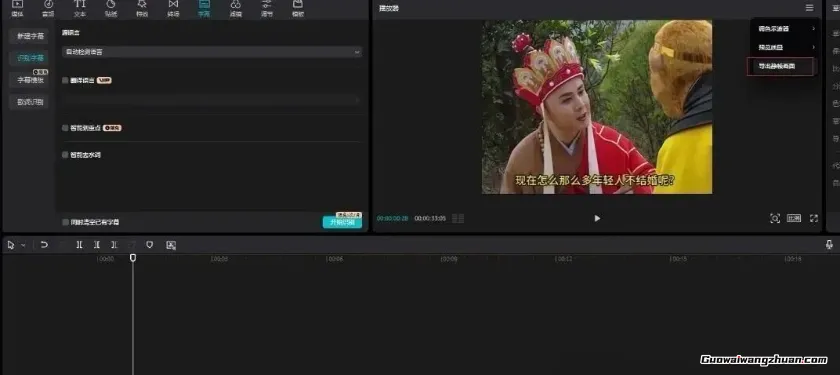Click the microphone record icon
This screenshot has width=840, height=375.
(x=829, y=245)
